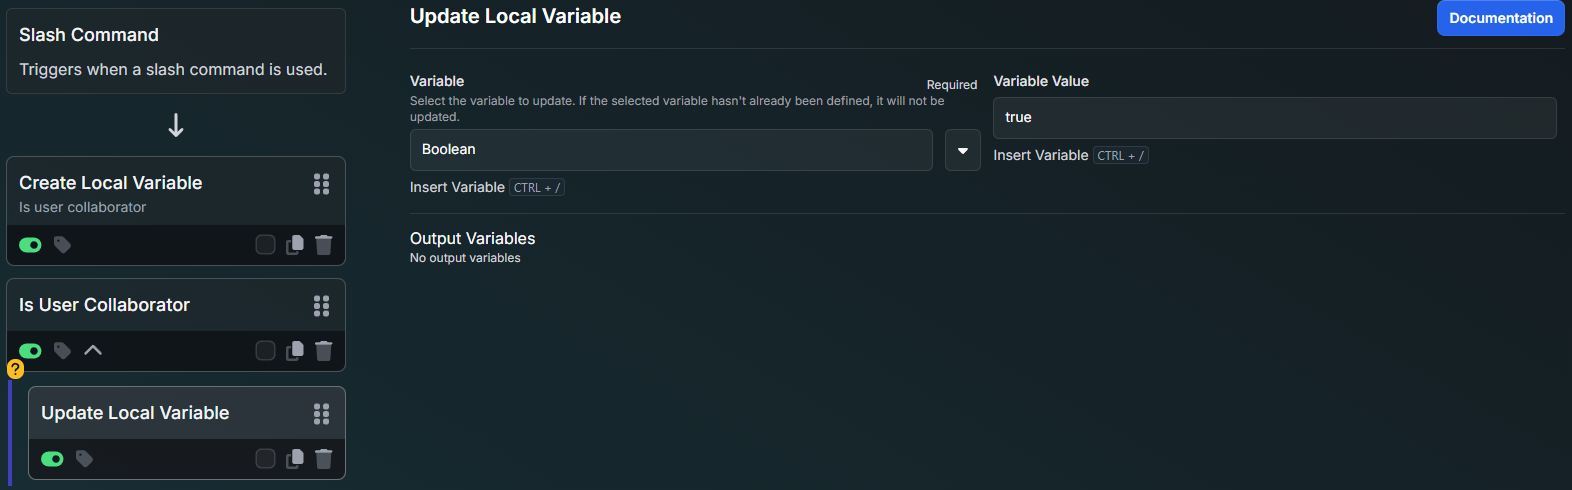Click drag handle on Is User Collaborator
The height and width of the screenshot is (490, 1572).
pyautogui.click(x=321, y=306)
